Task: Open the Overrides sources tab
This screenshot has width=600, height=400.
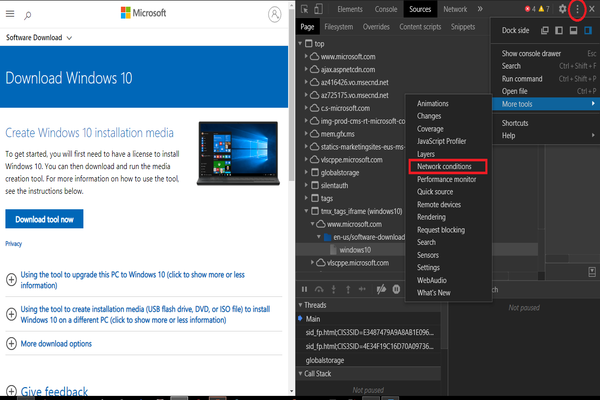Action: click(x=376, y=27)
